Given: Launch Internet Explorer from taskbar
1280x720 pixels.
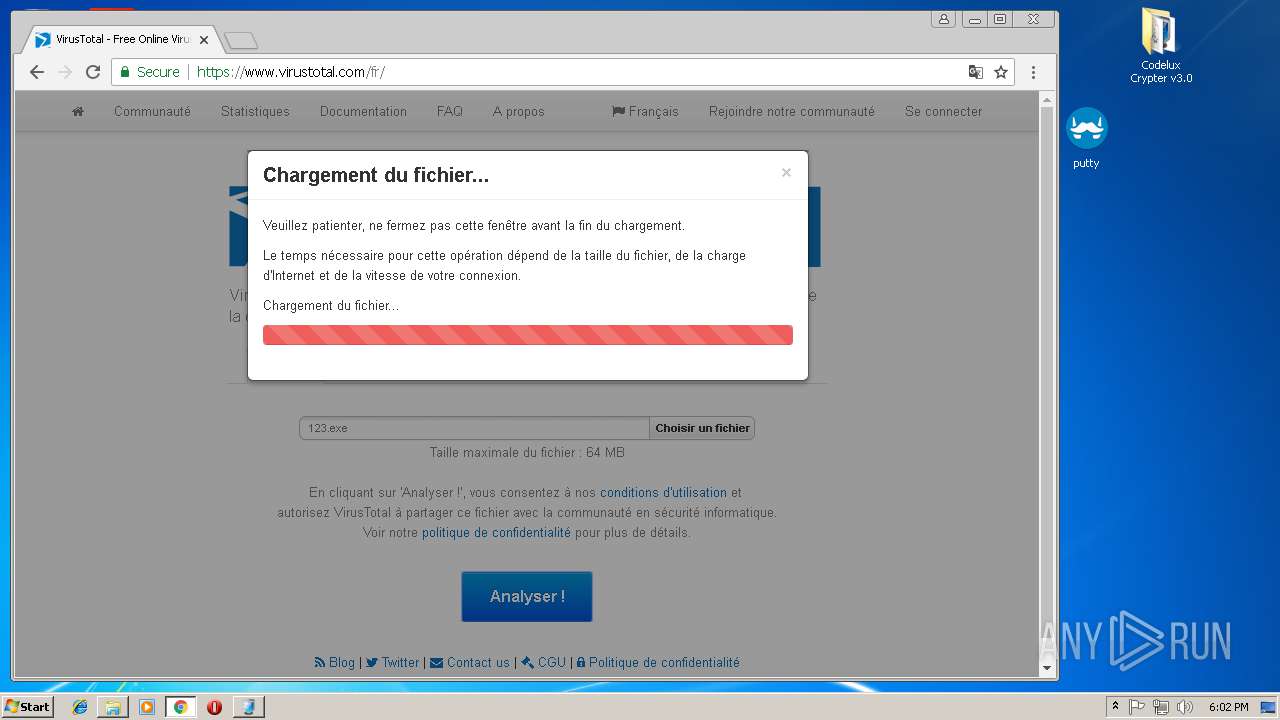Looking at the screenshot, I should tap(80, 707).
